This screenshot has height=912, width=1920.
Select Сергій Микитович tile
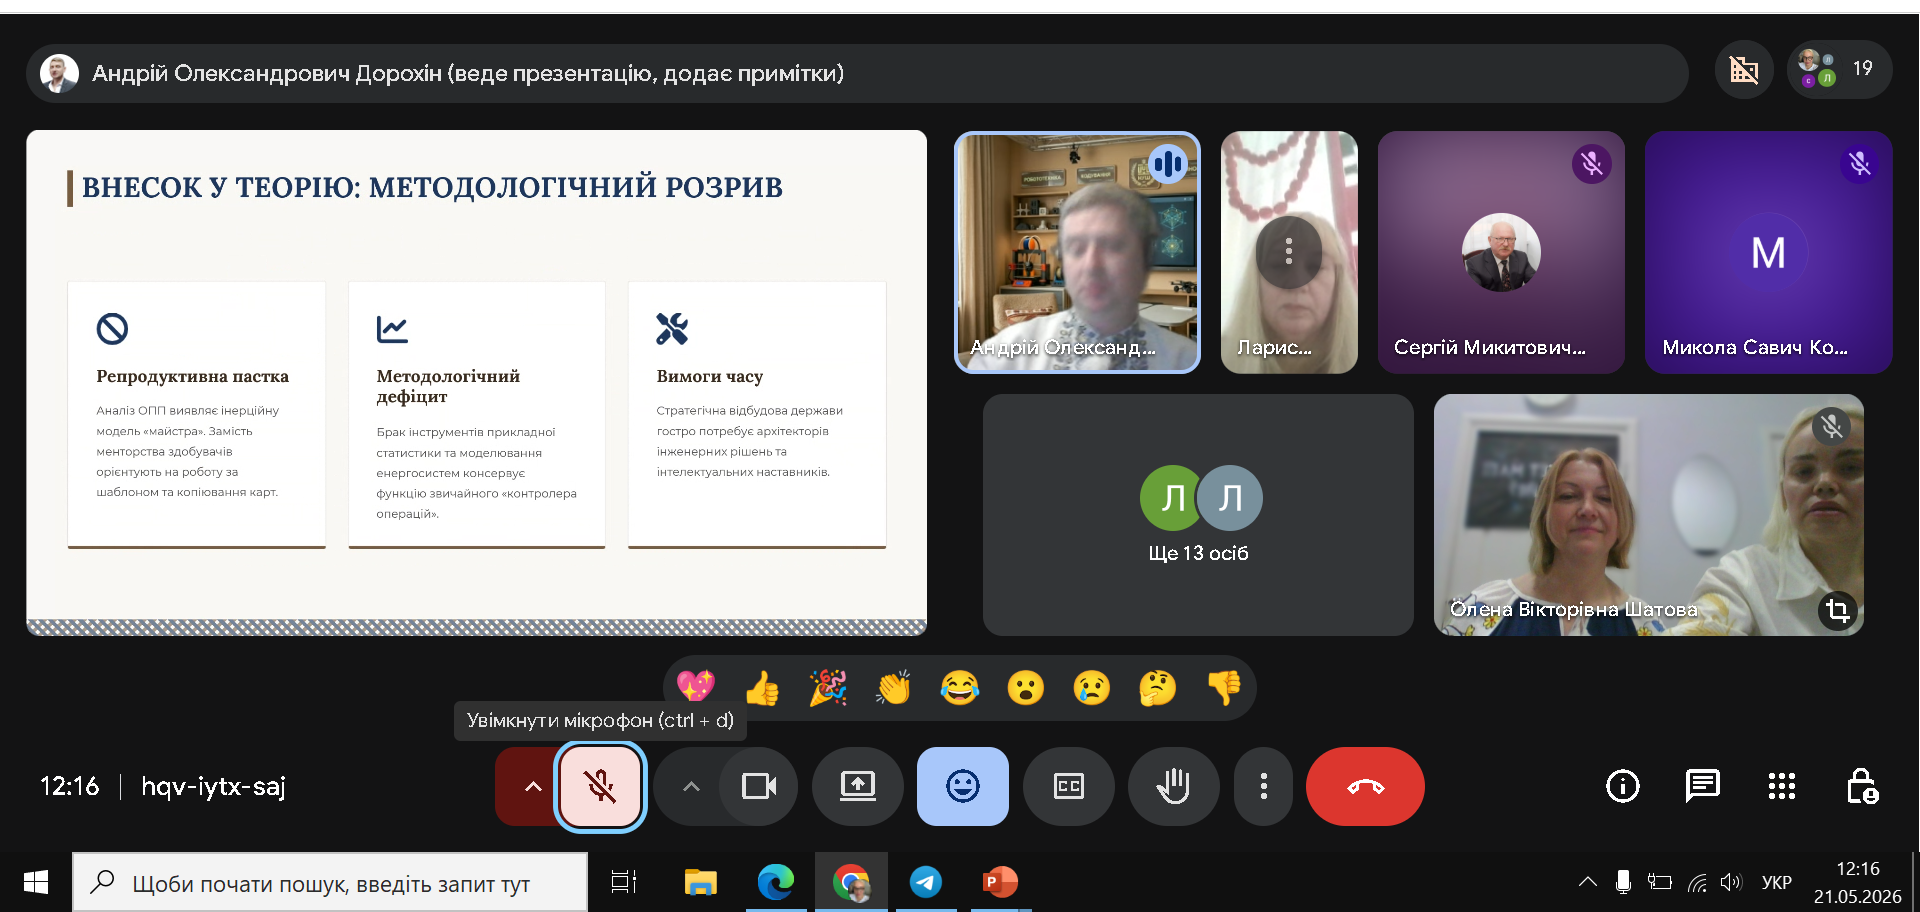tap(1501, 253)
